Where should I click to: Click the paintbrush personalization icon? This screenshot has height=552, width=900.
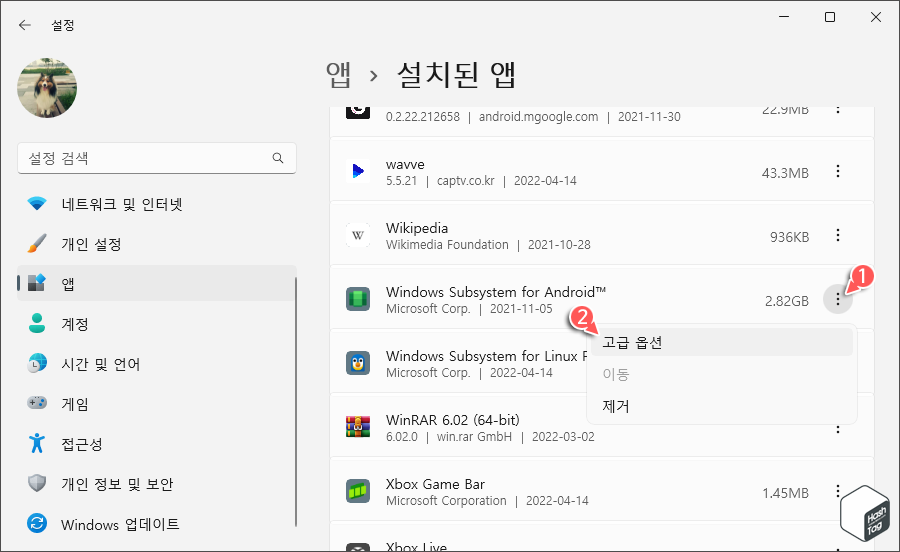click(x=37, y=243)
